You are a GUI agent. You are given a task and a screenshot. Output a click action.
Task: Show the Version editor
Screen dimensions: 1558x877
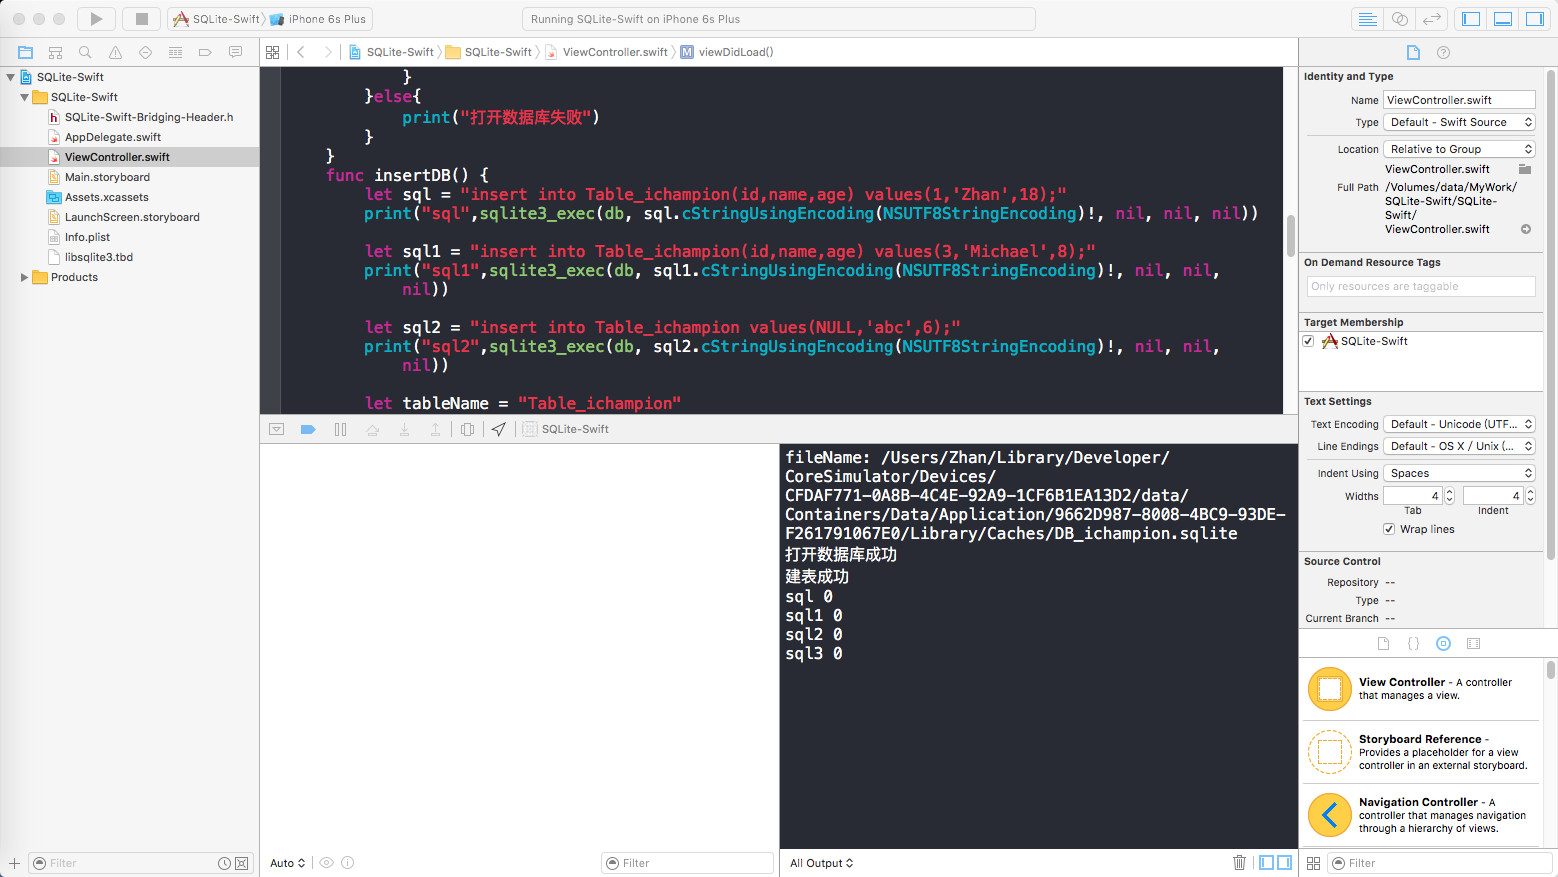(x=1432, y=19)
